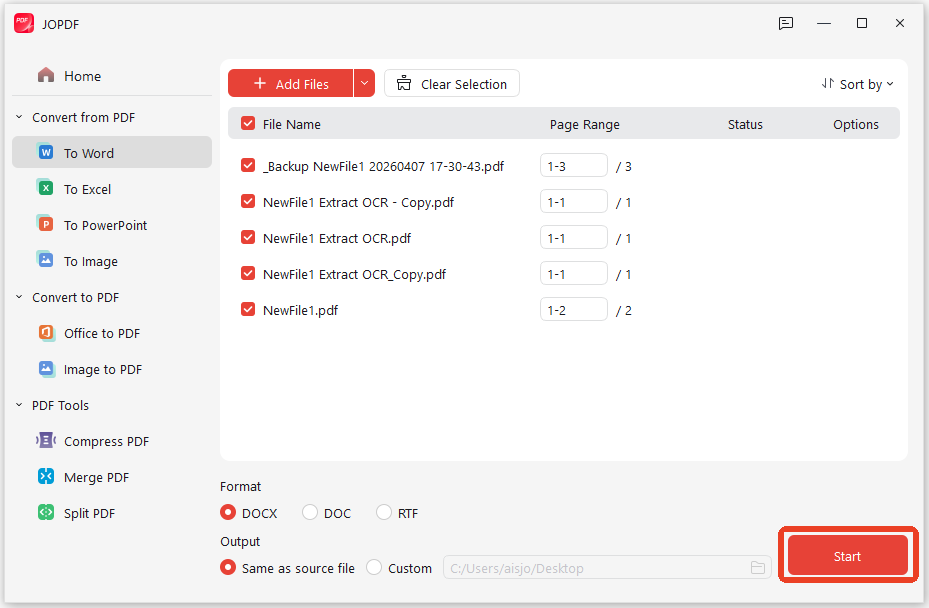
Task: Open the Add Files dropdown arrow
Action: pos(364,83)
